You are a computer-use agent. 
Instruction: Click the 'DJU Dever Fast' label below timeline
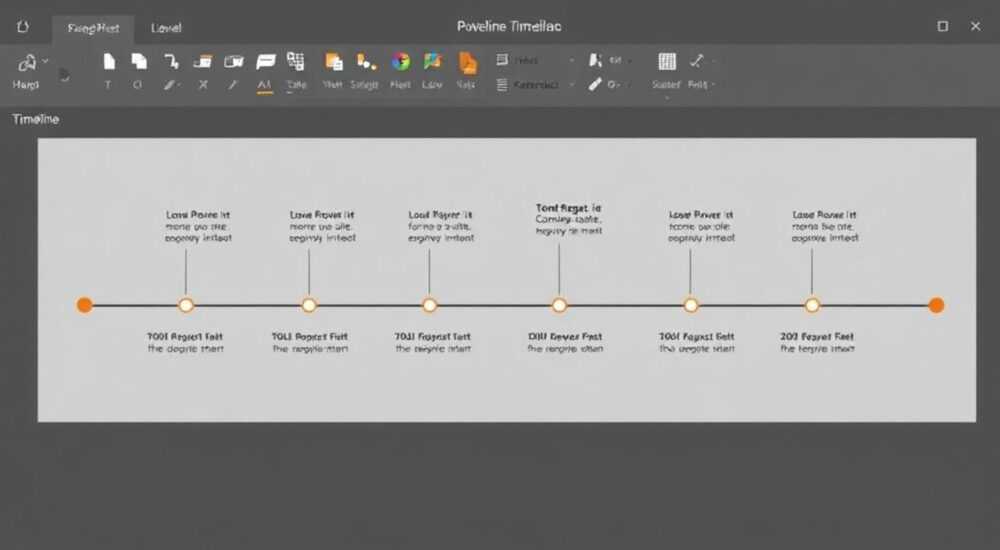click(565, 336)
